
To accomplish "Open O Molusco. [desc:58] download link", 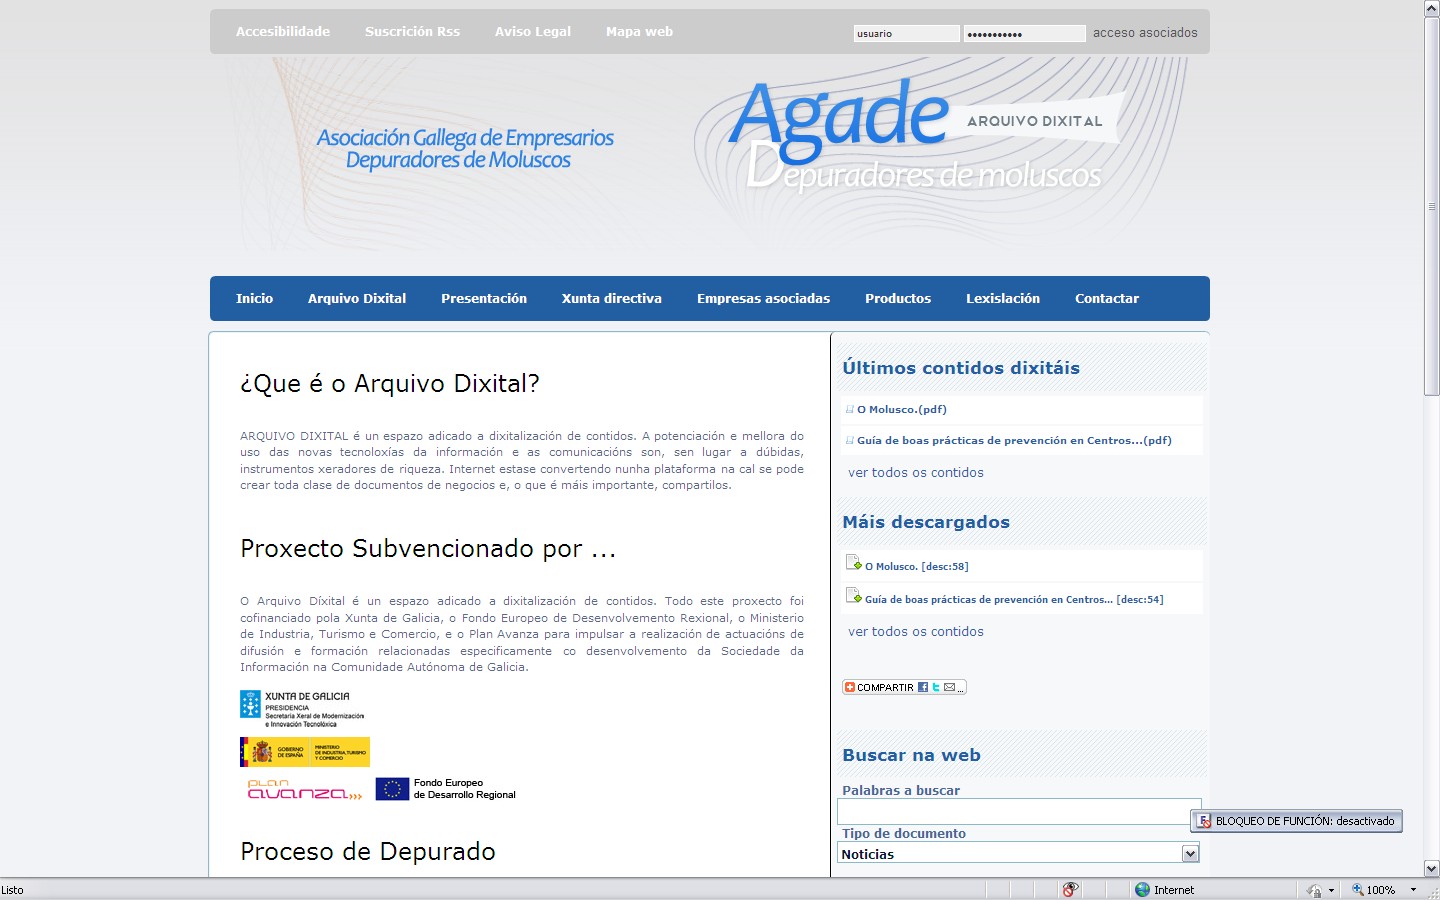I will (917, 566).
